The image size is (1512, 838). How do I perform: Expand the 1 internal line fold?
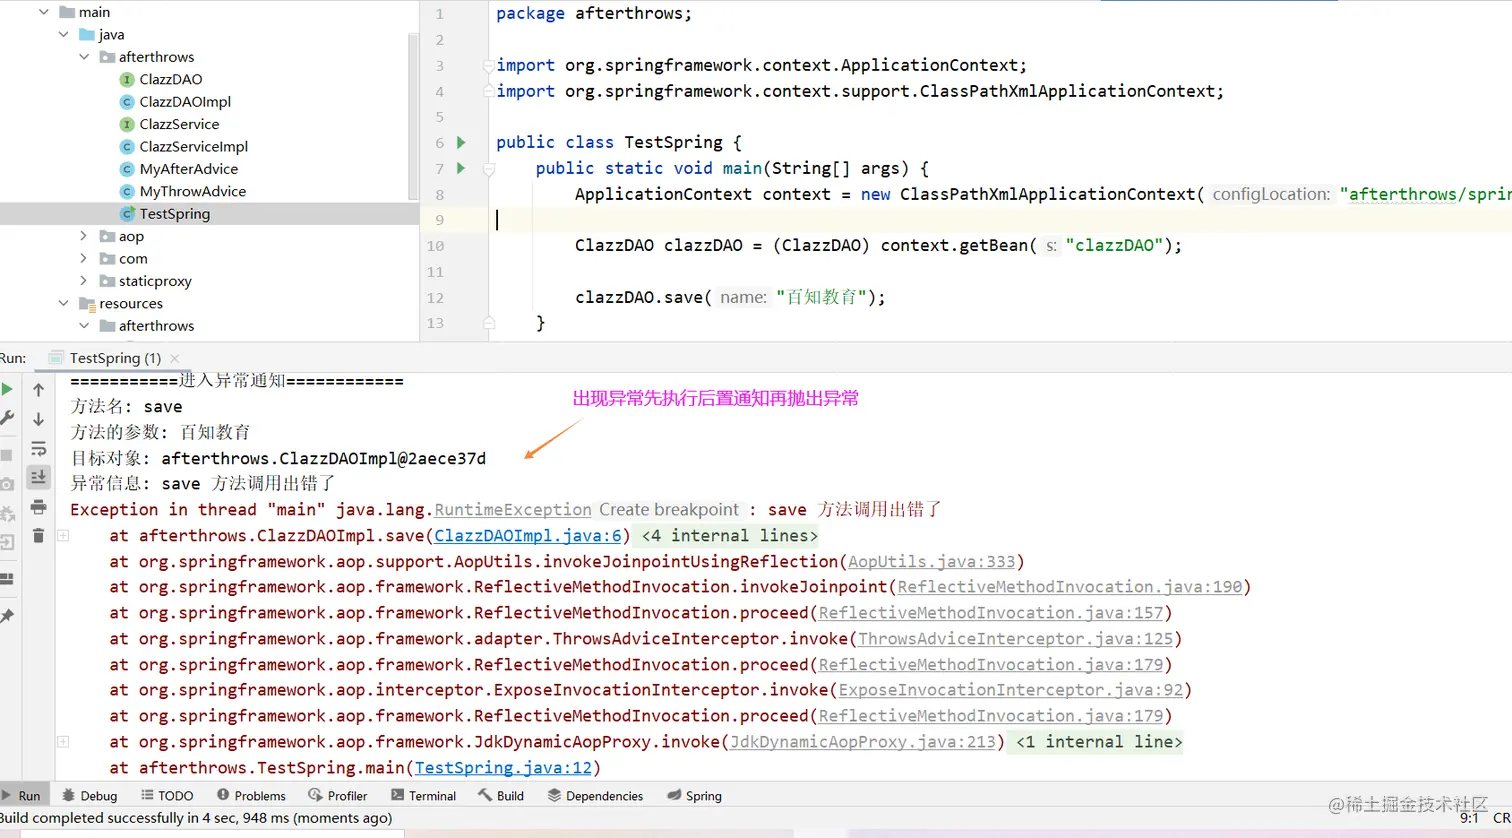pos(1098,742)
